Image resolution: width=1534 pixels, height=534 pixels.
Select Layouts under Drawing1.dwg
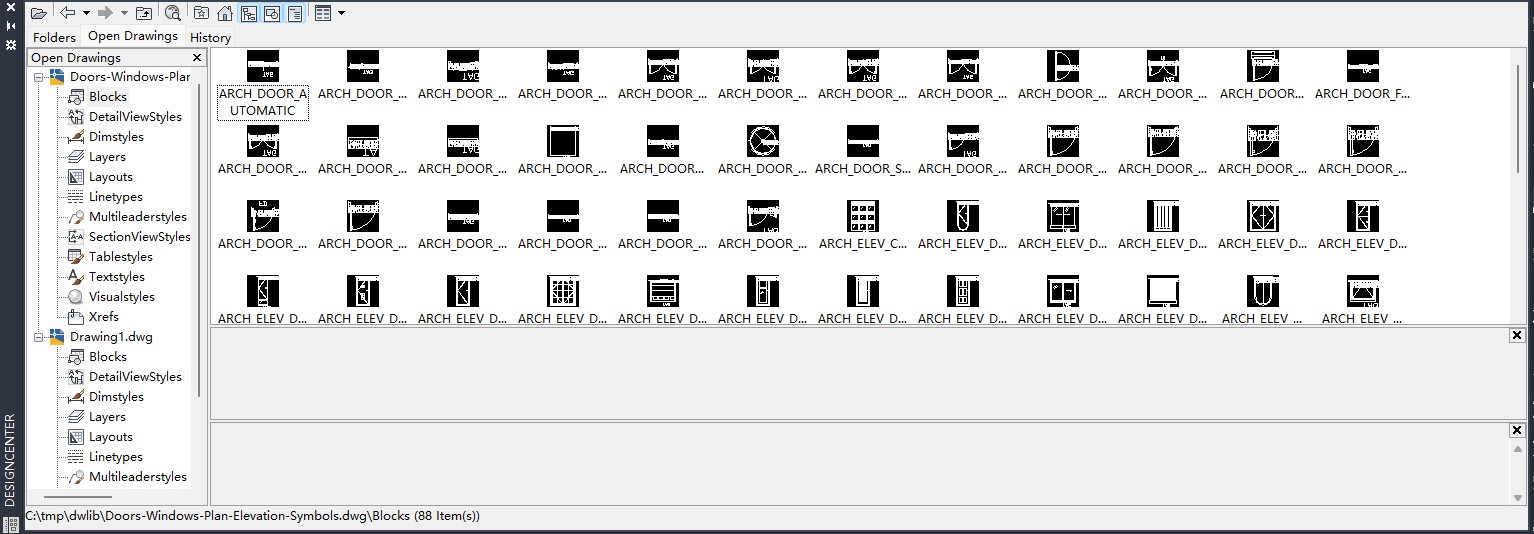[111, 437]
